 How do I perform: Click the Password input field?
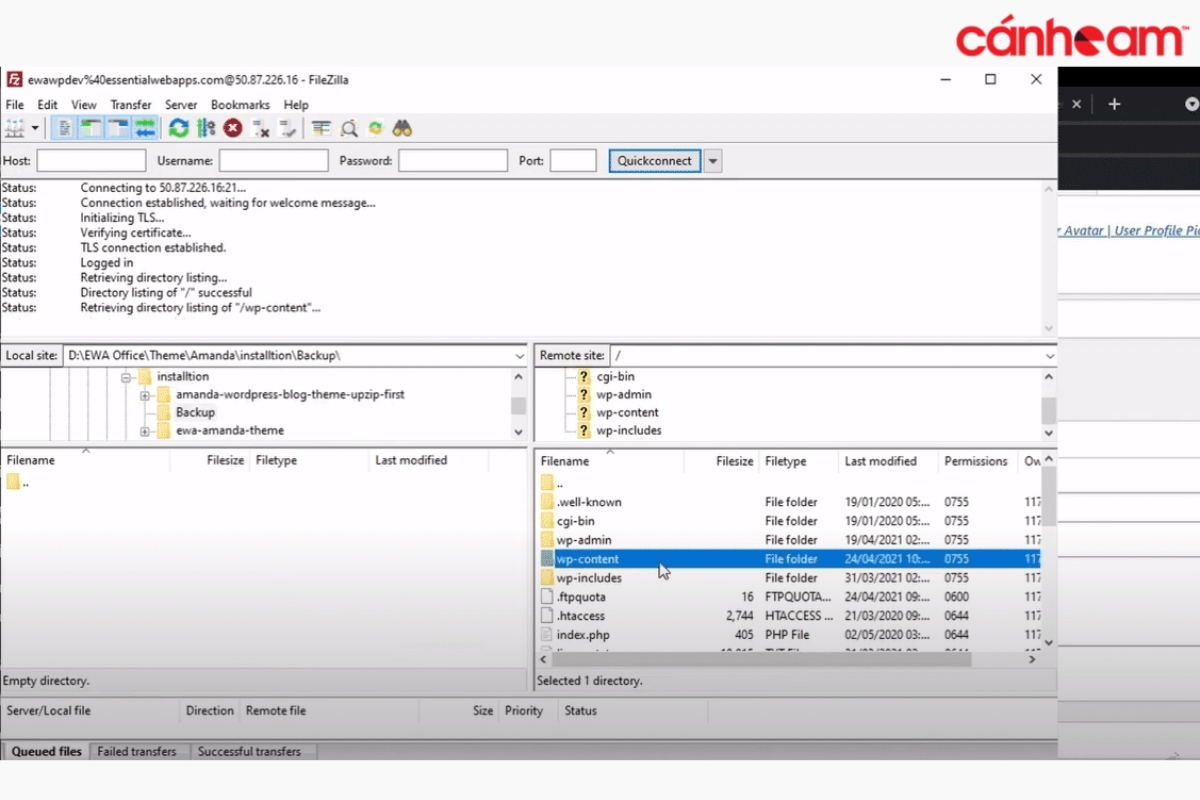453,160
